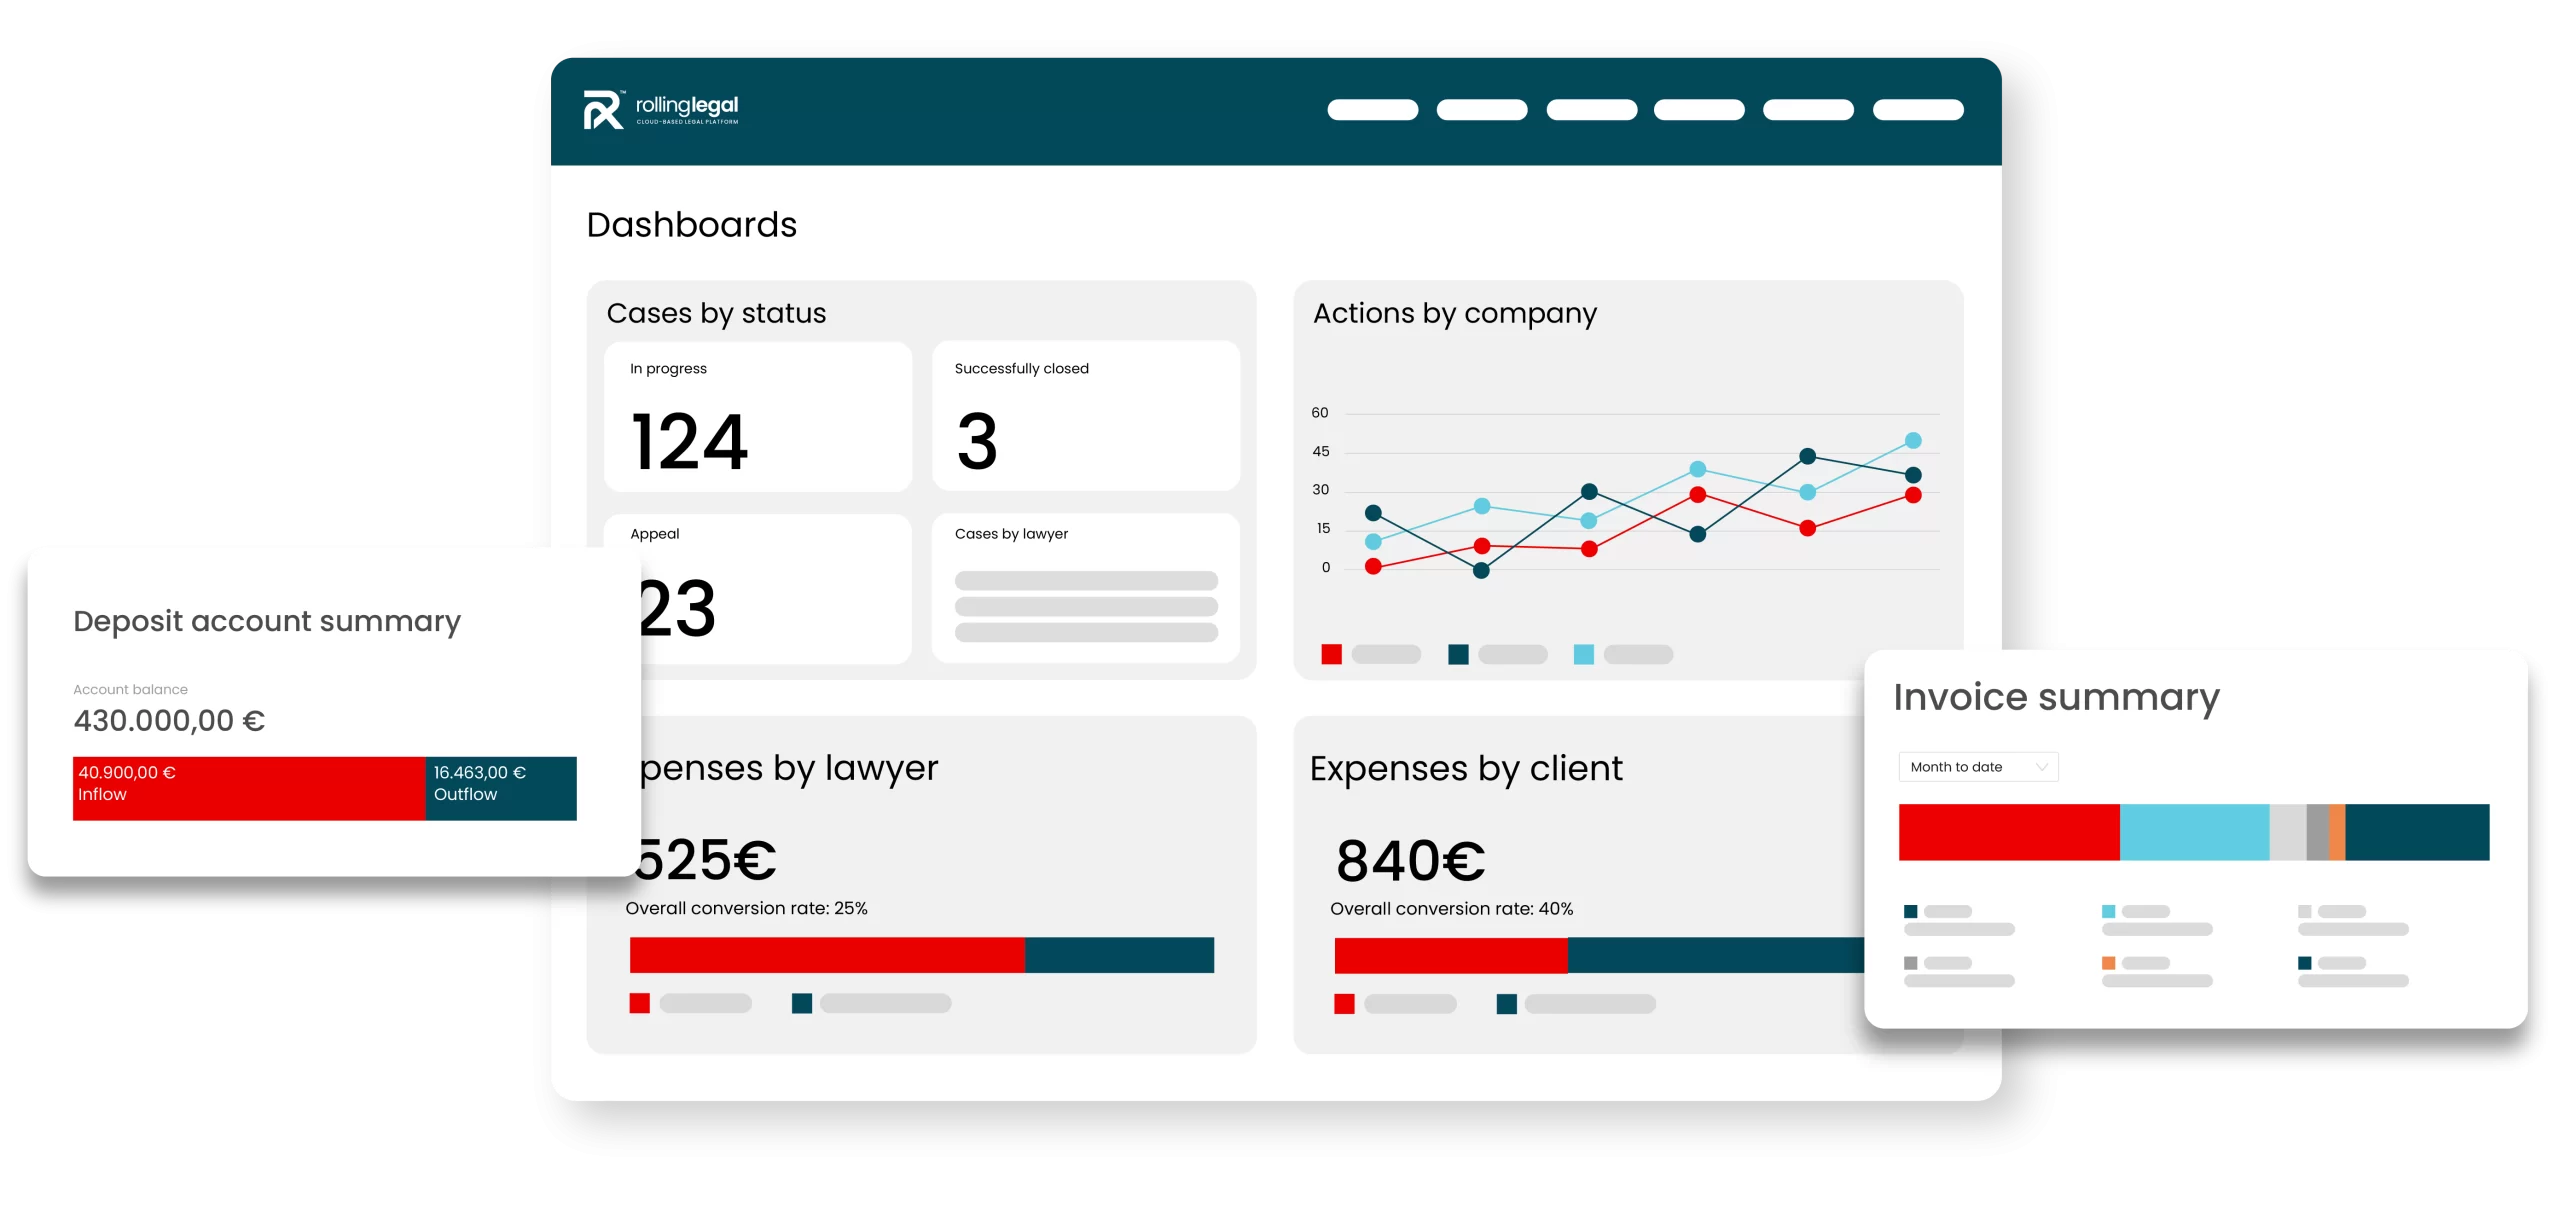Click the light blue segment of invoice bar
Image resolution: width=2560 pixels, height=1224 pixels.
[x=2194, y=832]
